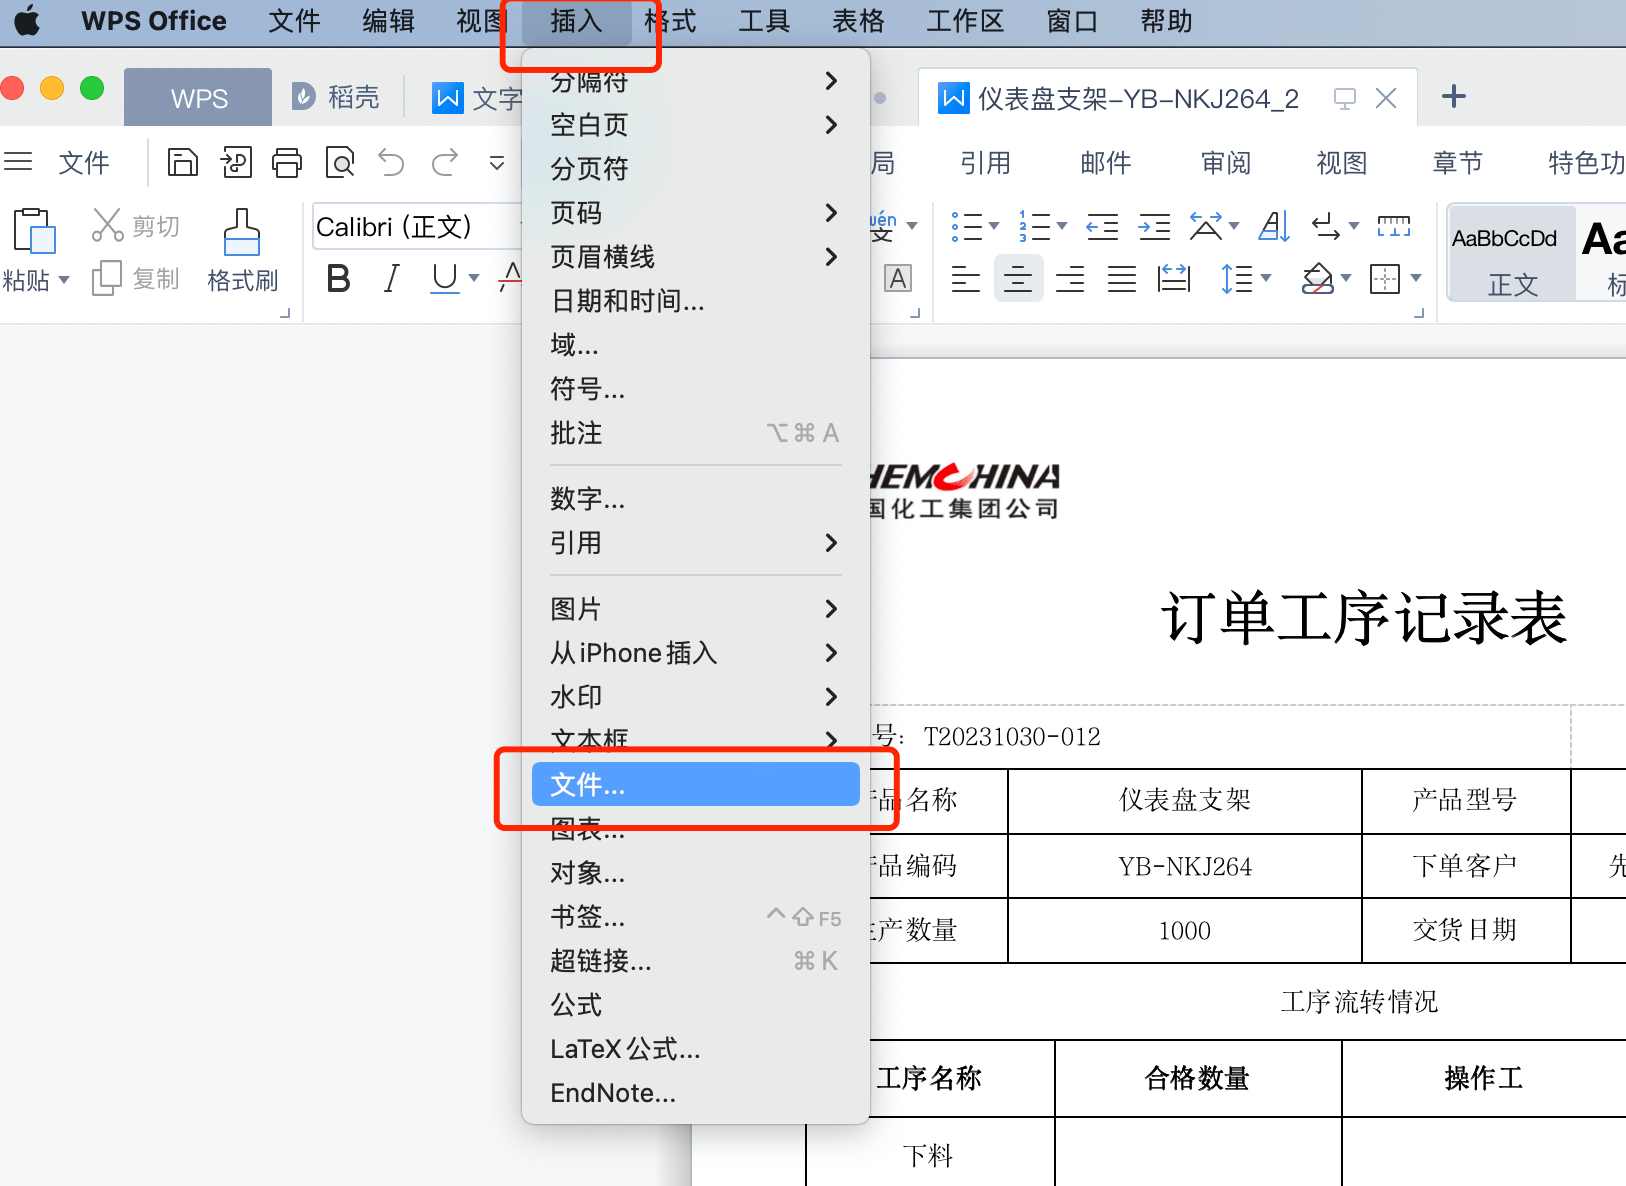This screenshot has height=1186, width=1626.
Task: Toggle italic formatting
Action: pyautogui.click(x=389, y=279)
